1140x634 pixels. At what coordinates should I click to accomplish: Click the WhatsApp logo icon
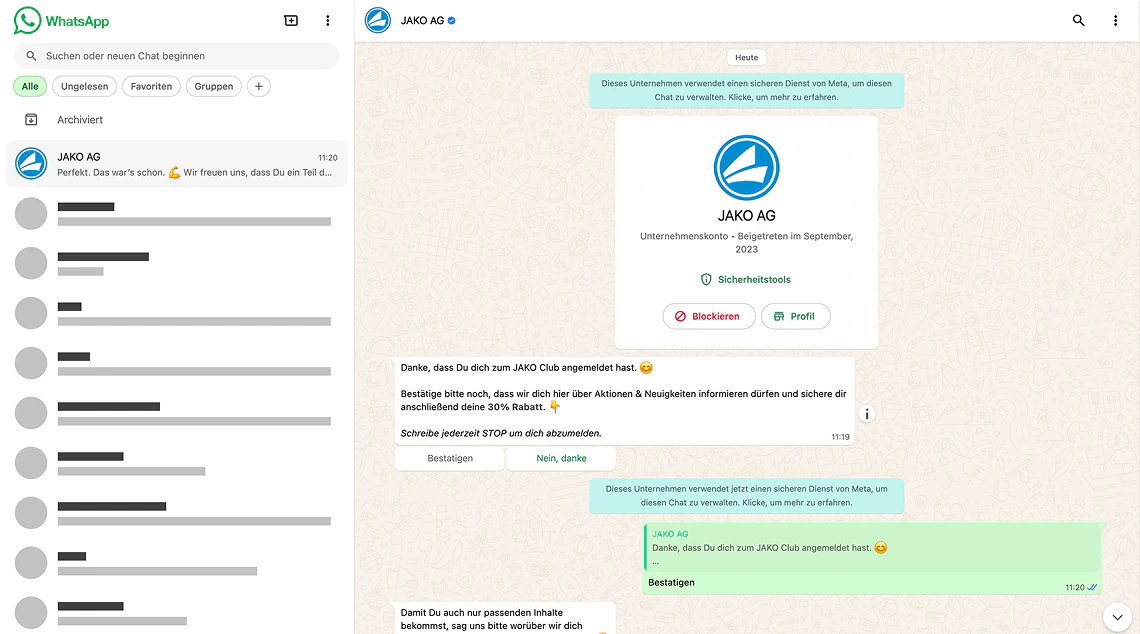click(x=27, y=20)
